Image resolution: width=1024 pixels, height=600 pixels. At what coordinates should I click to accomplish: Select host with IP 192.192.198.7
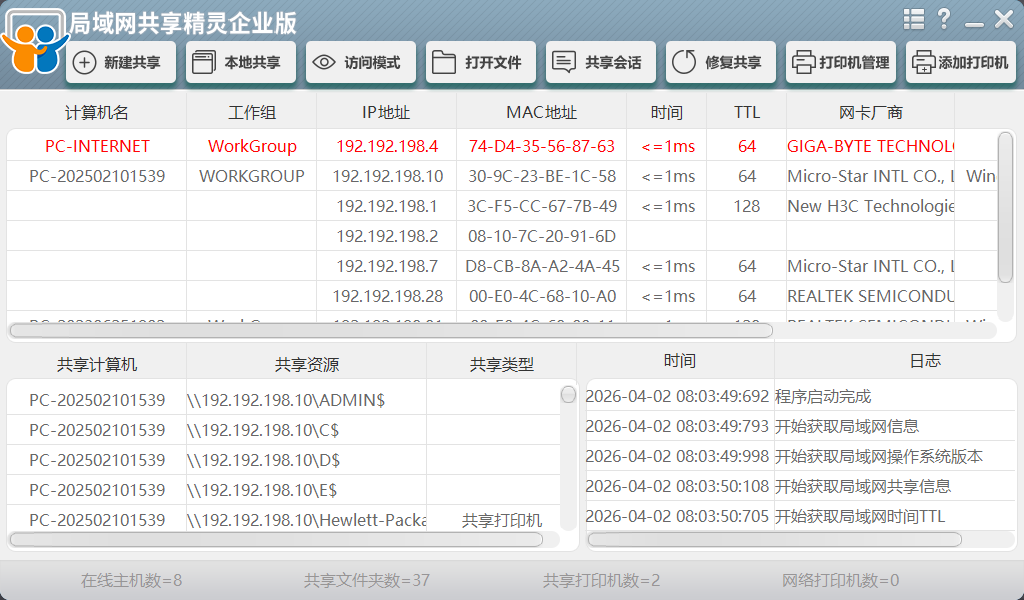[386, 266]
